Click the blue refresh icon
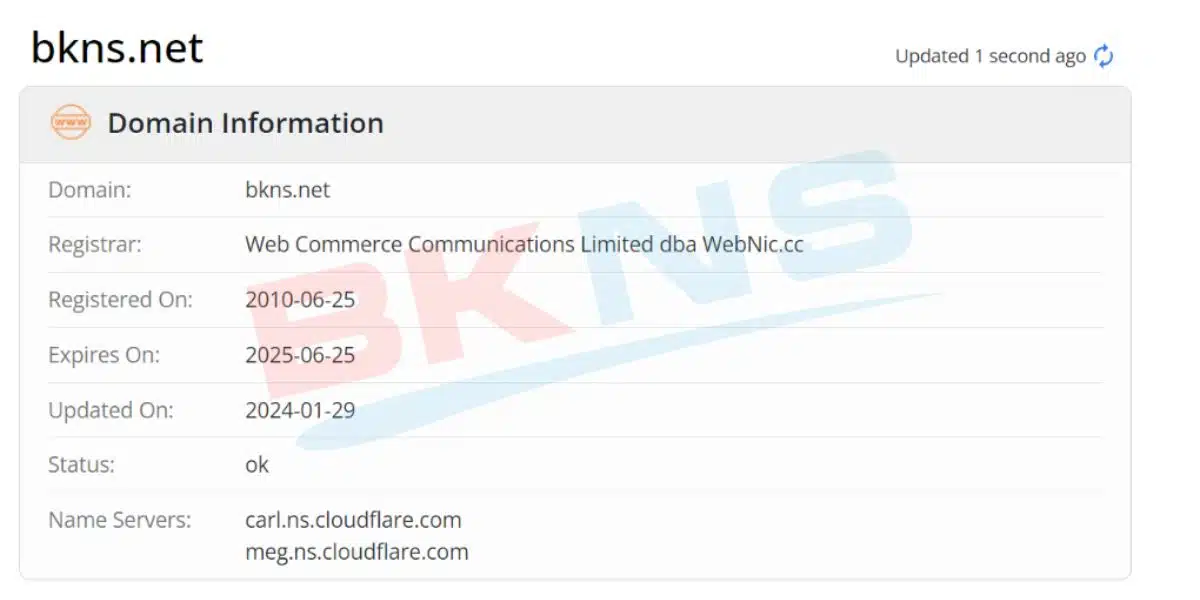 (x=1103, y=56)
